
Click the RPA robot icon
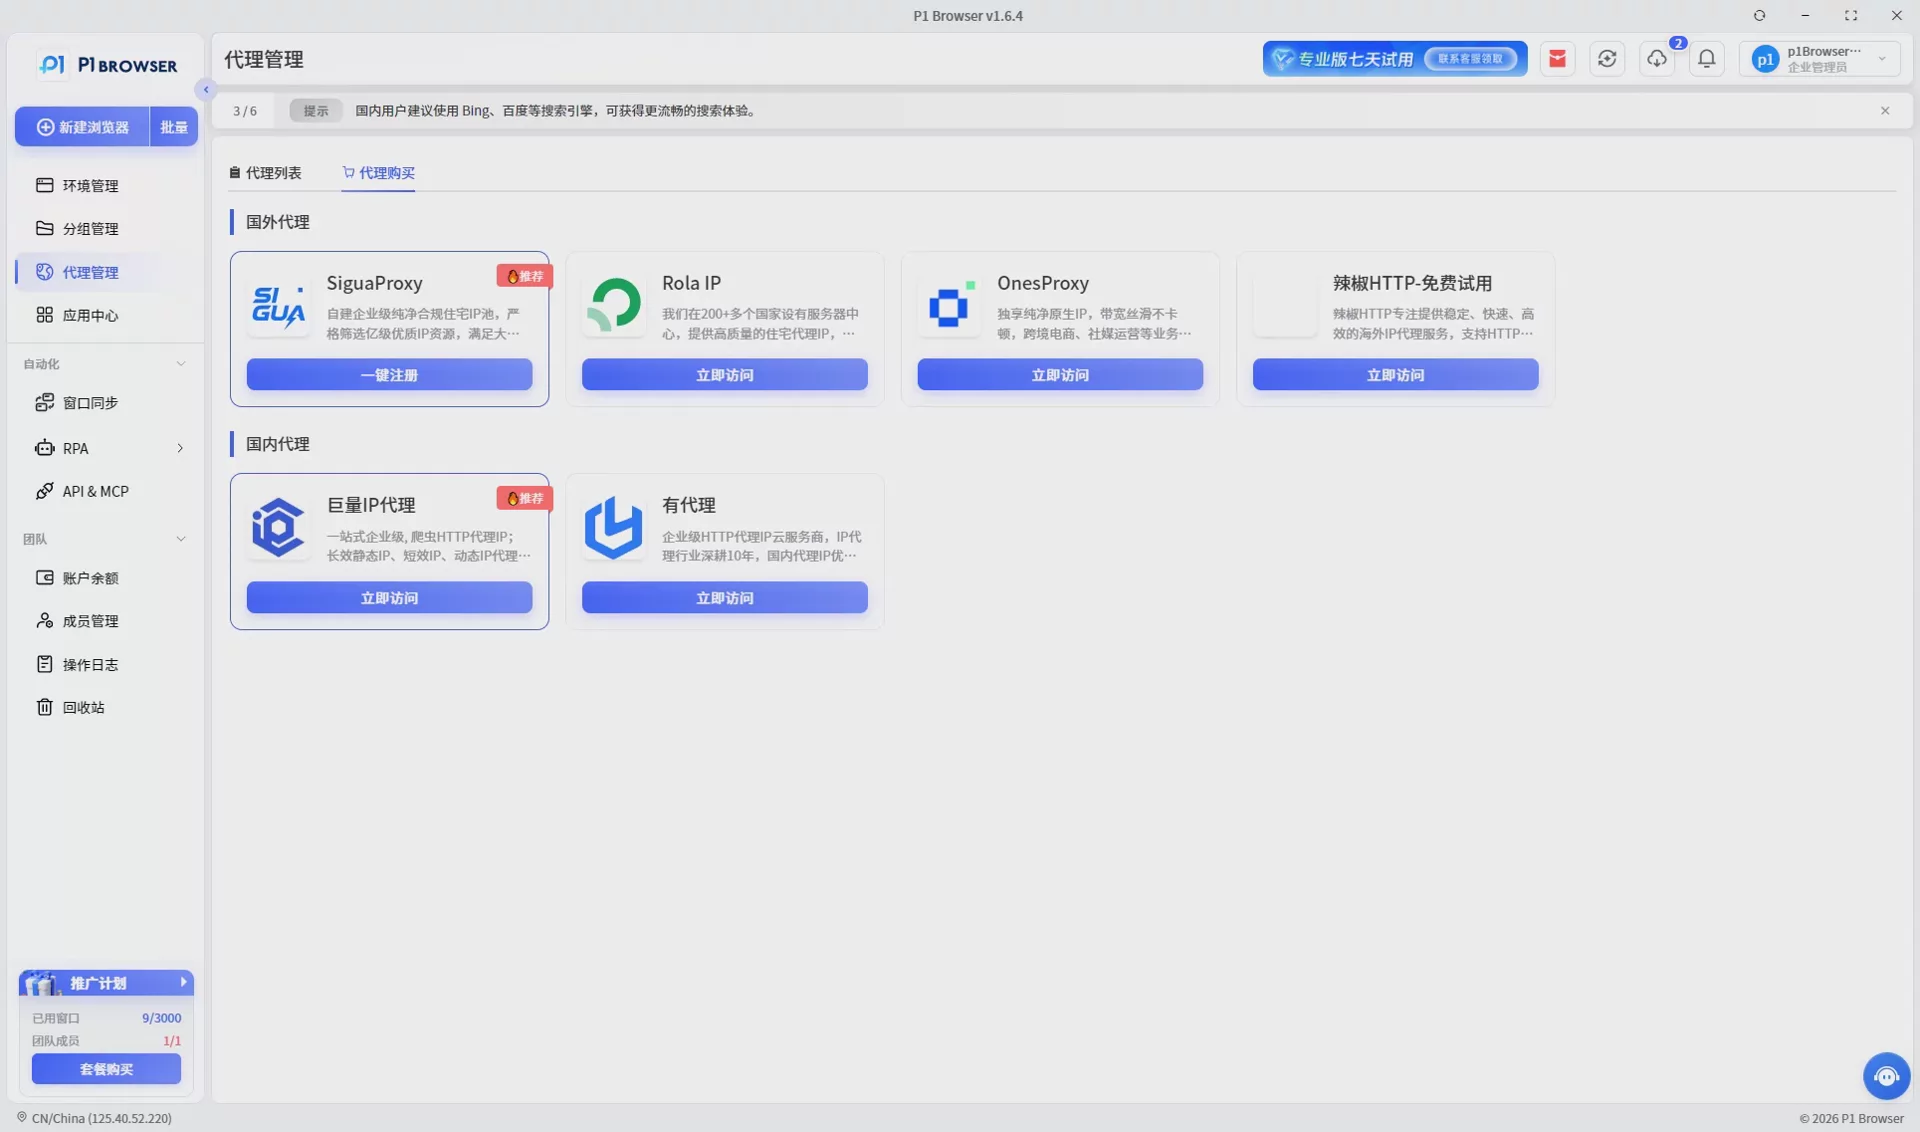coord(44,448)
